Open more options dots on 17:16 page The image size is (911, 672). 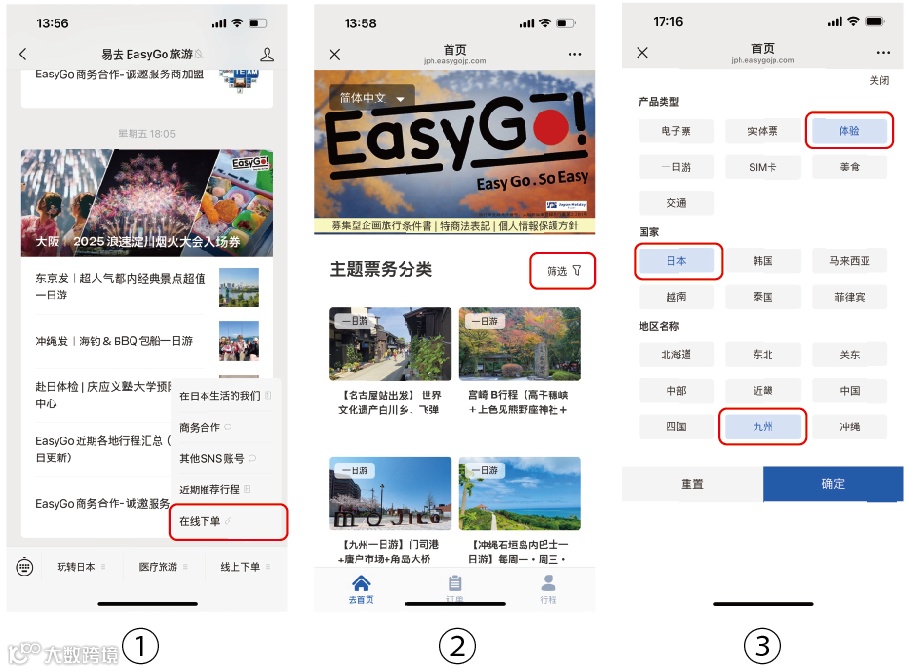click(x=883, y=53)
